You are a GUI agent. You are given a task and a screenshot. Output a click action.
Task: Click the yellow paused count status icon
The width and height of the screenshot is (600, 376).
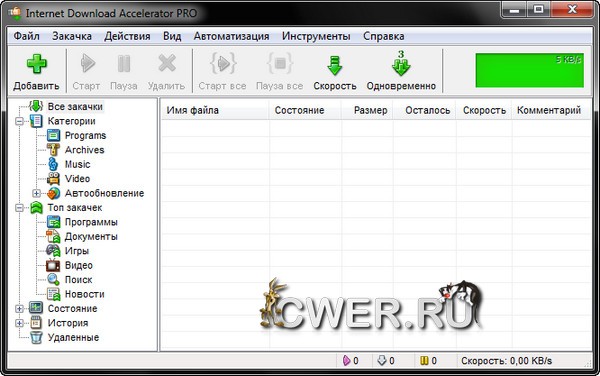424,360
